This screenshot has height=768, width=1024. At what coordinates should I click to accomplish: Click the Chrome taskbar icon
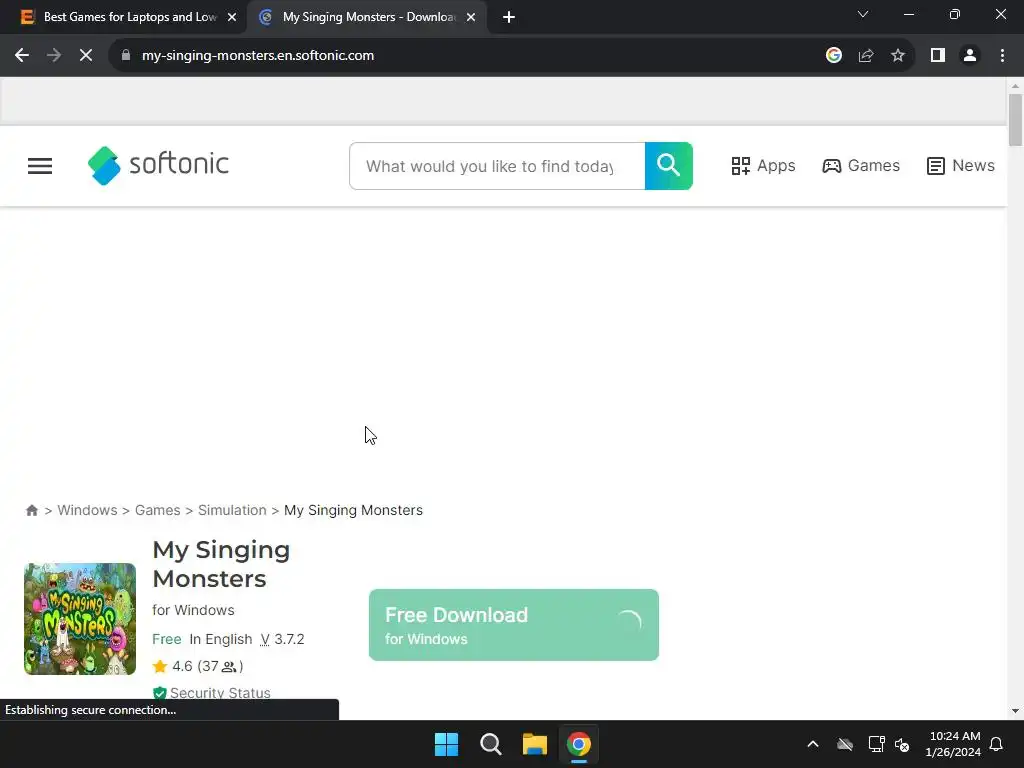(x=579, y=744)
